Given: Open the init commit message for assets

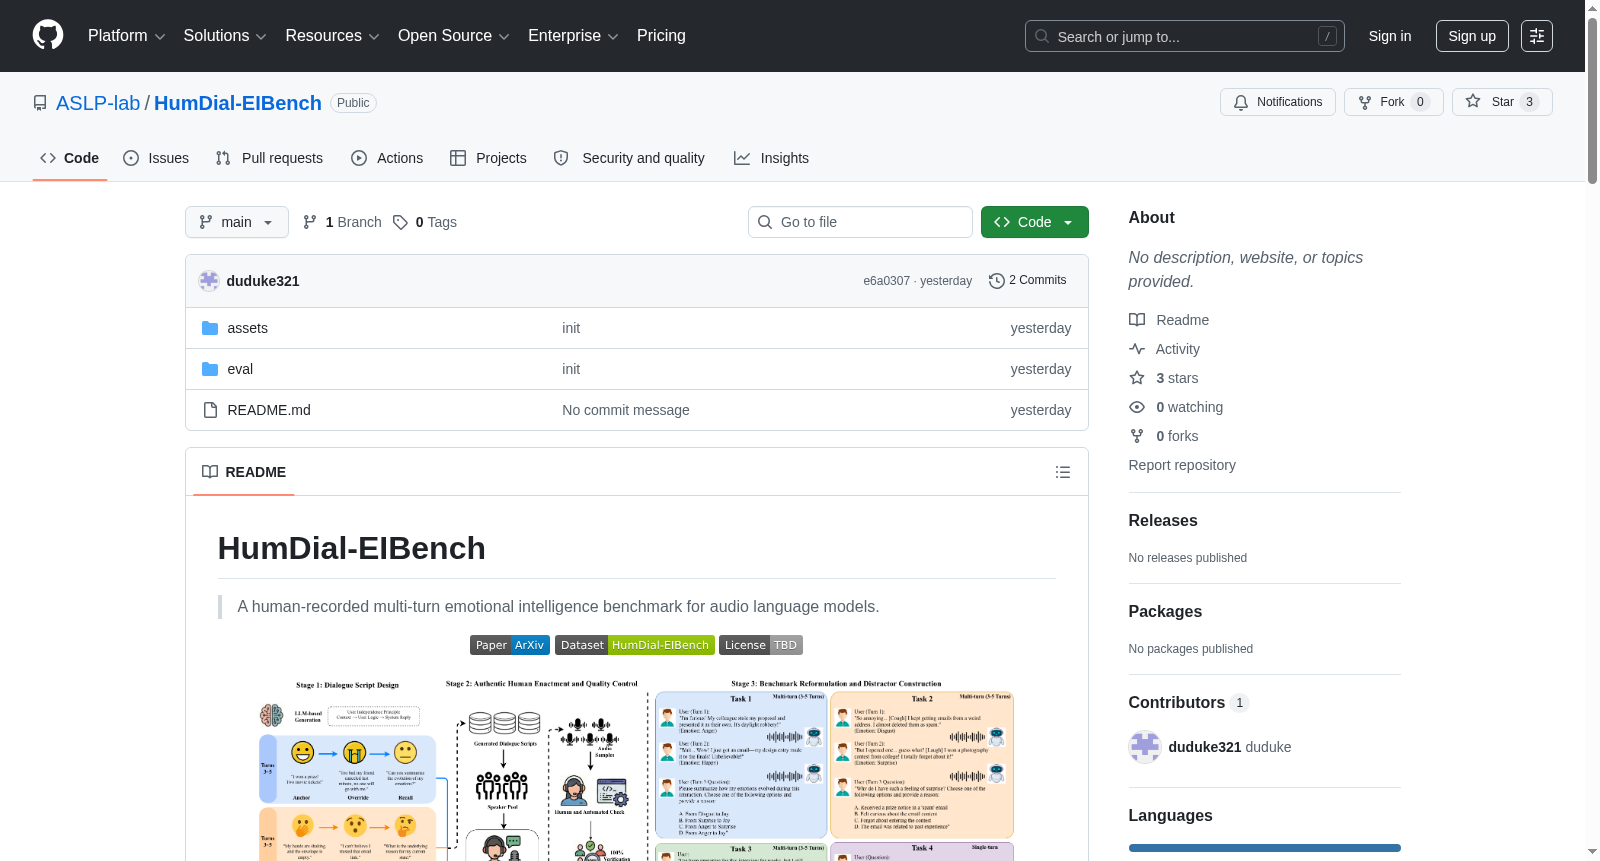Looking at the screenshot, I should pos(571,328).
